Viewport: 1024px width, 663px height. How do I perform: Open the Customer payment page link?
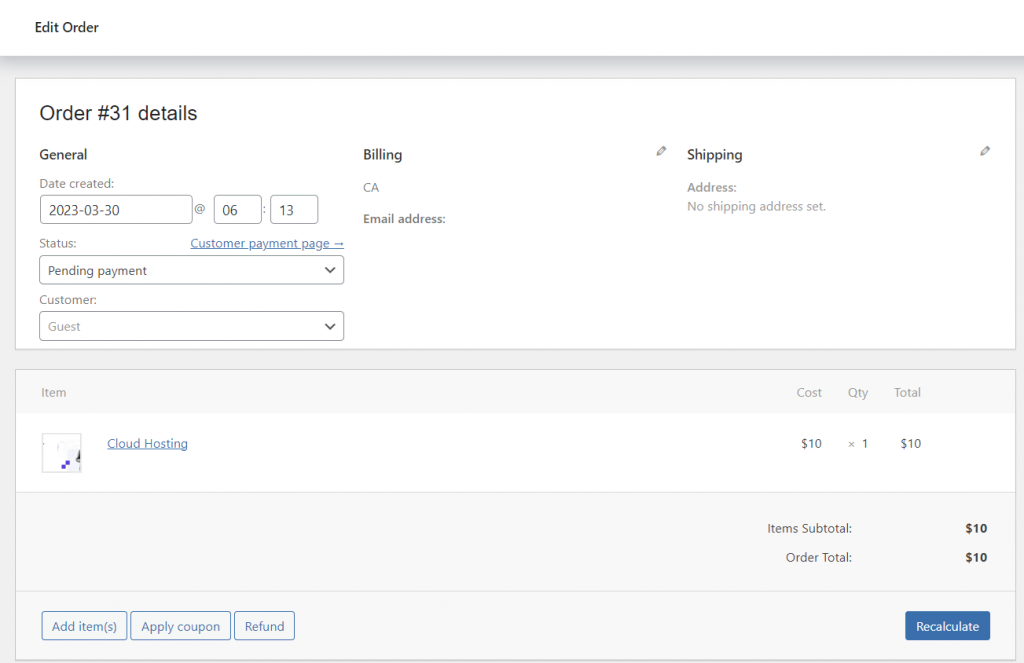[267, 243]
